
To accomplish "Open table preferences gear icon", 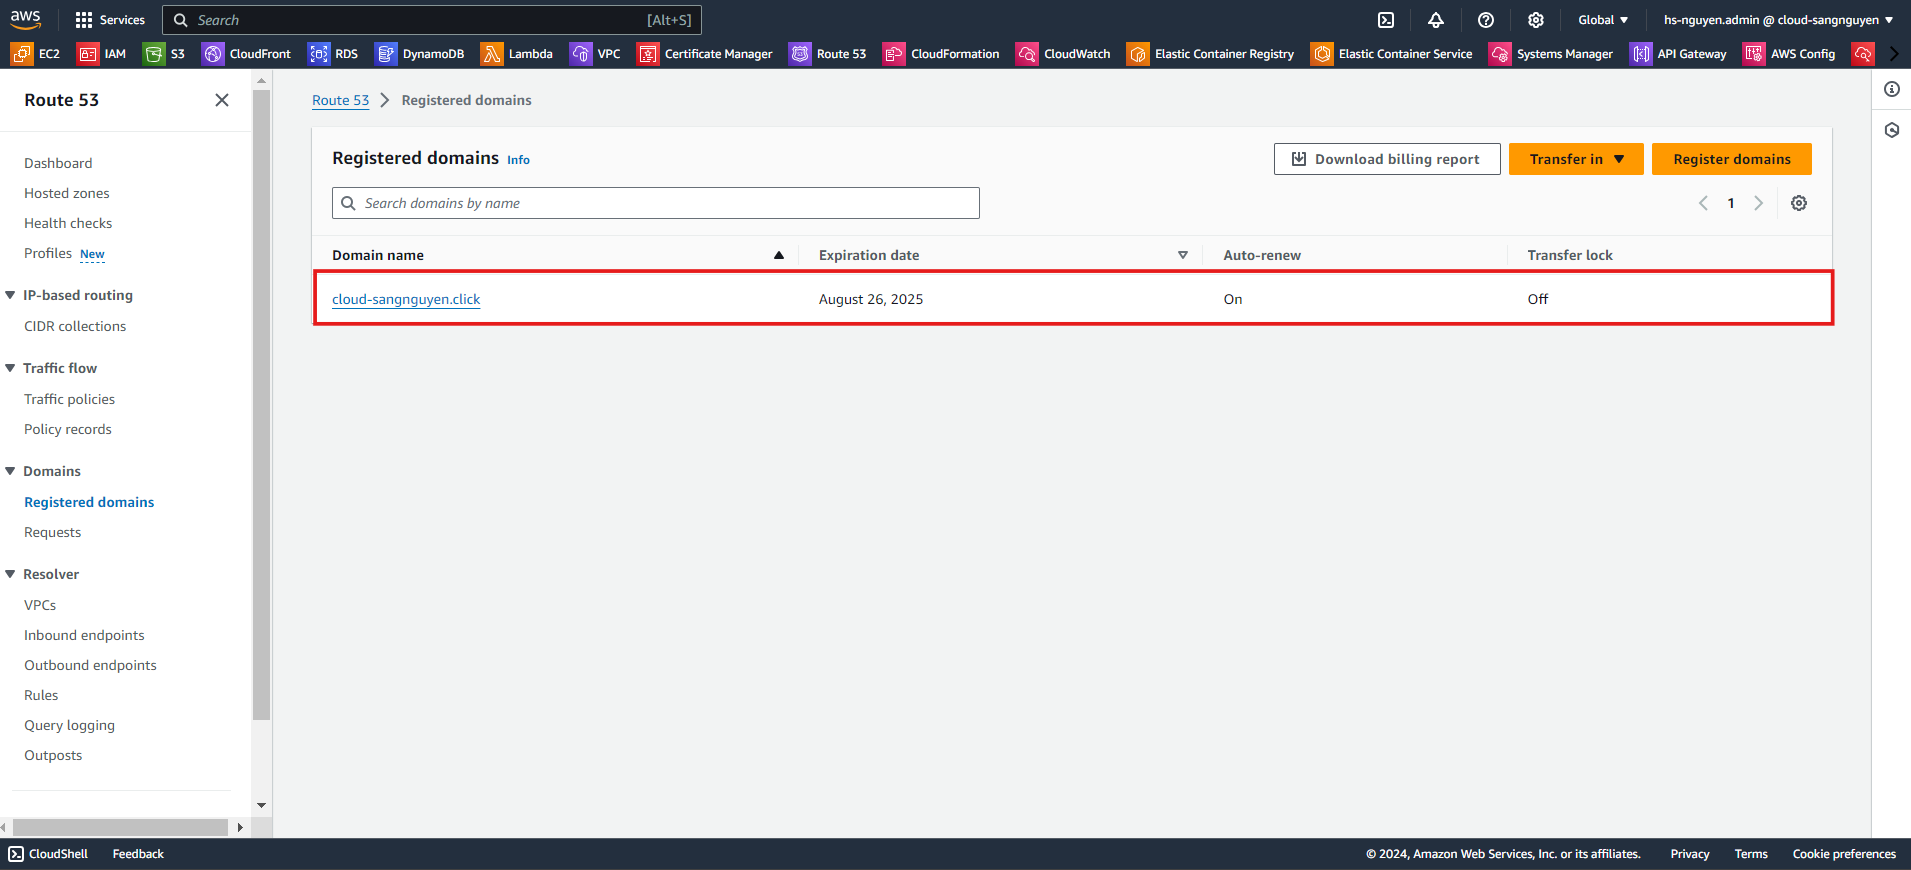I will pyautogui.click(x=1799, y=203).
